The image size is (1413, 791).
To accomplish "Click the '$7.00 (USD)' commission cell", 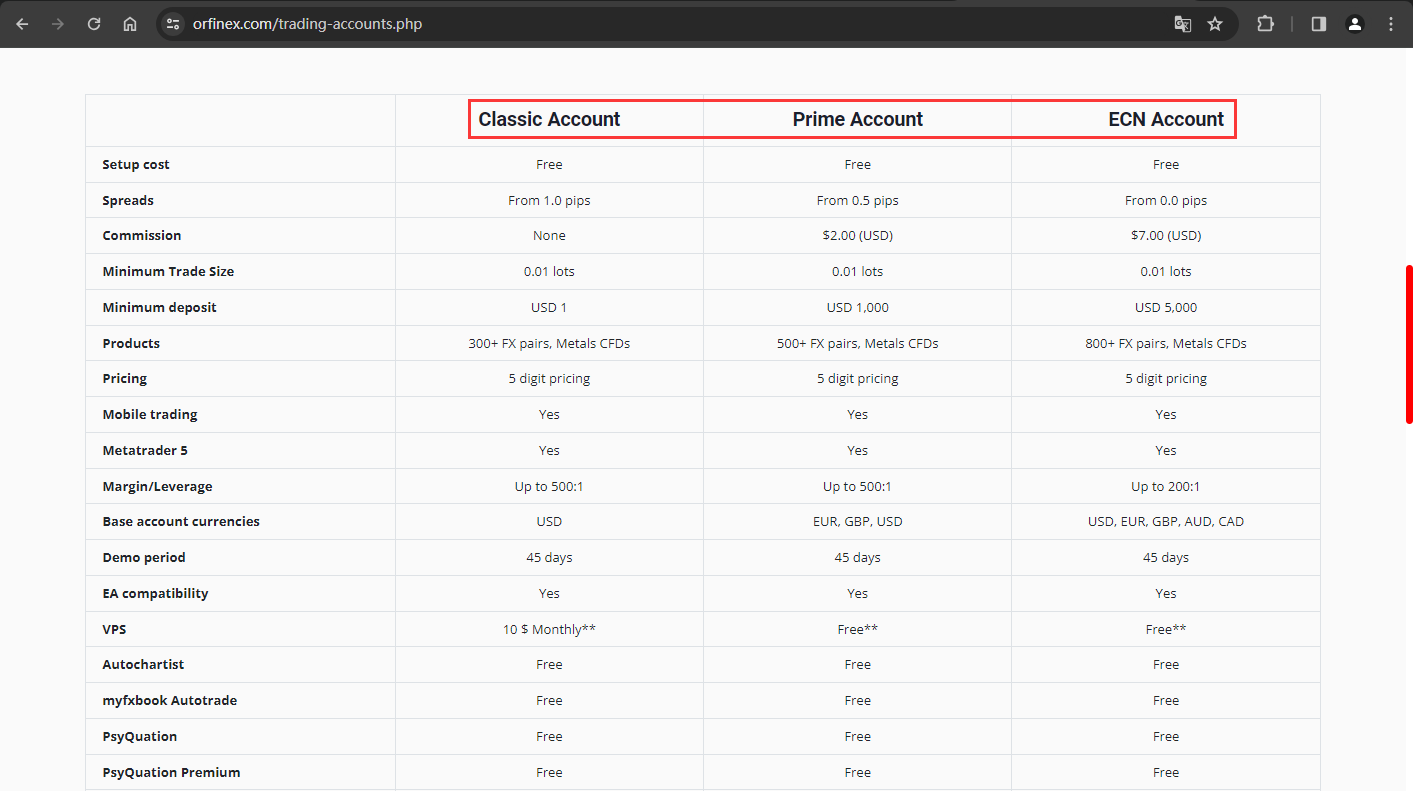I will [x=1166, y=236].
